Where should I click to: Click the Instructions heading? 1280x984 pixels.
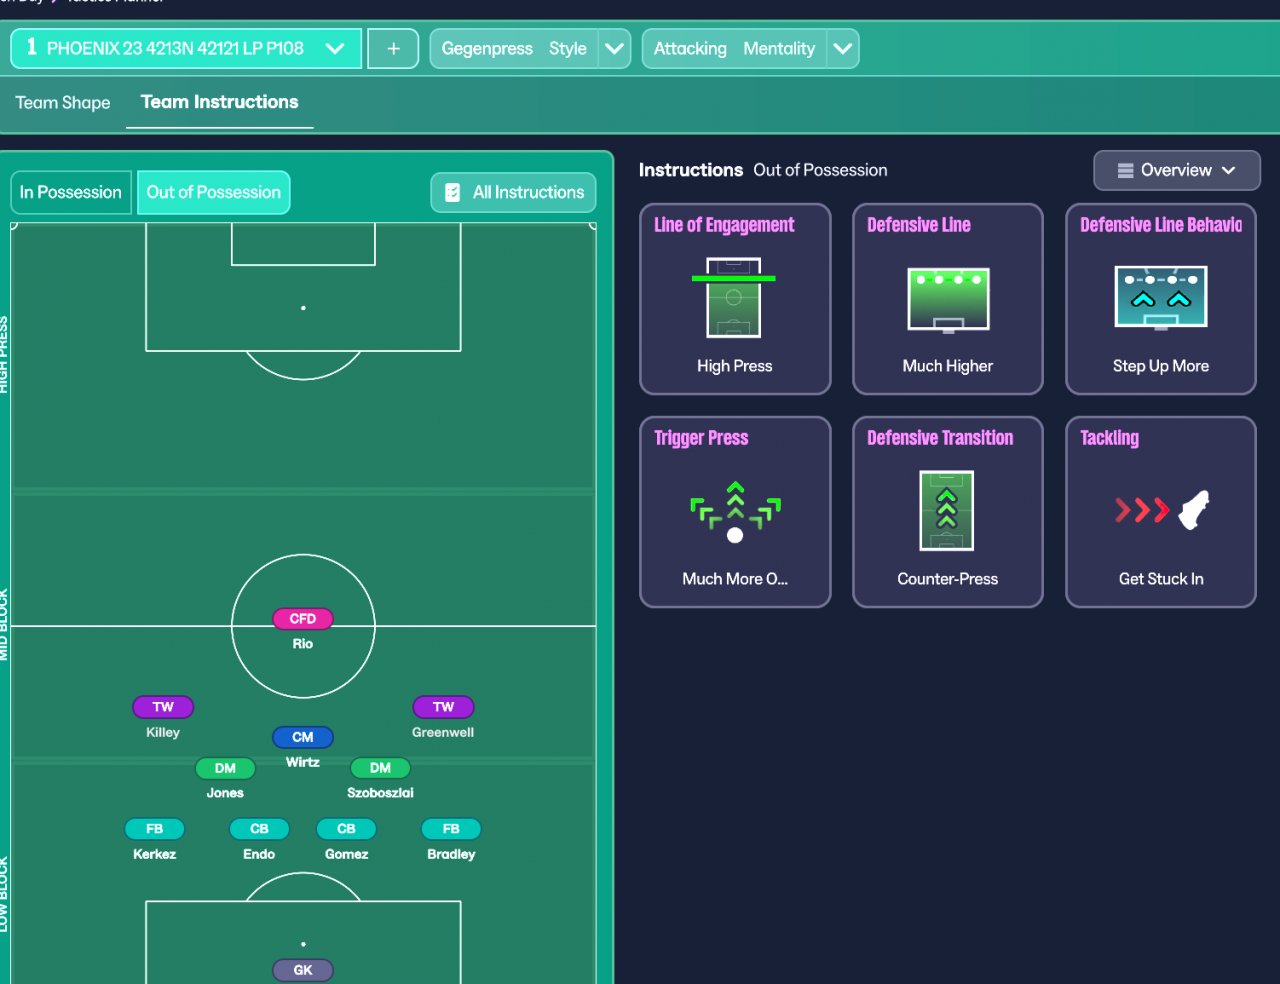691,170
